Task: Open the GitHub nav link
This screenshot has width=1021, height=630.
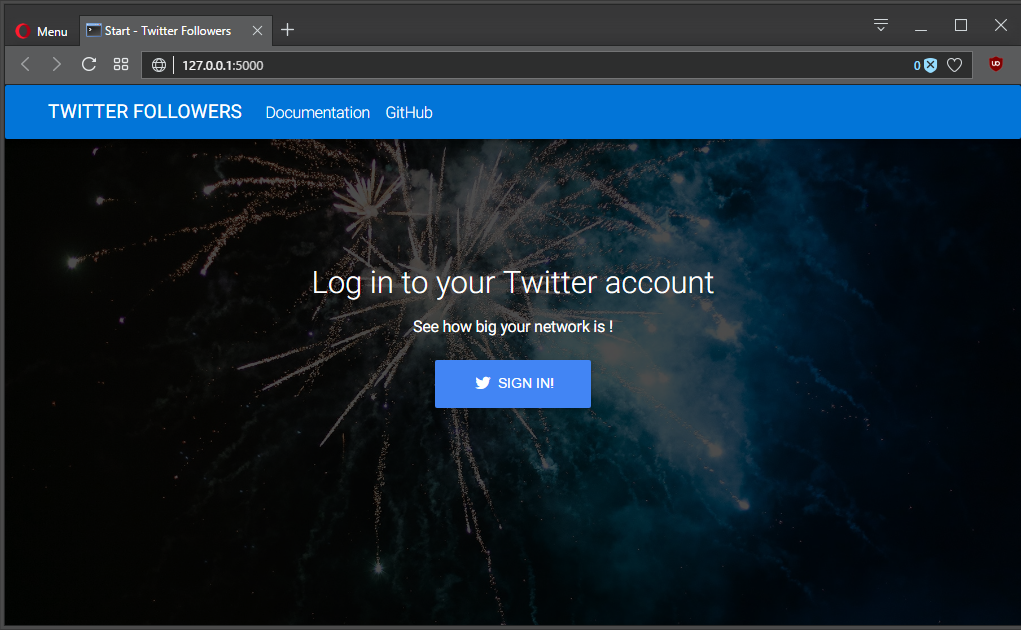Action: coord(409,113)
